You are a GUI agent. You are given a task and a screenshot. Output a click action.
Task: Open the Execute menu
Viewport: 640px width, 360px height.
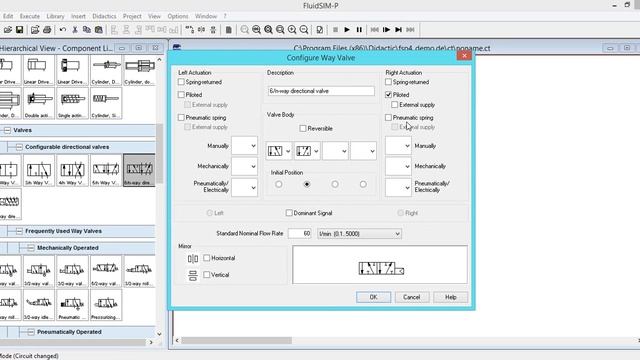point(30,16)
